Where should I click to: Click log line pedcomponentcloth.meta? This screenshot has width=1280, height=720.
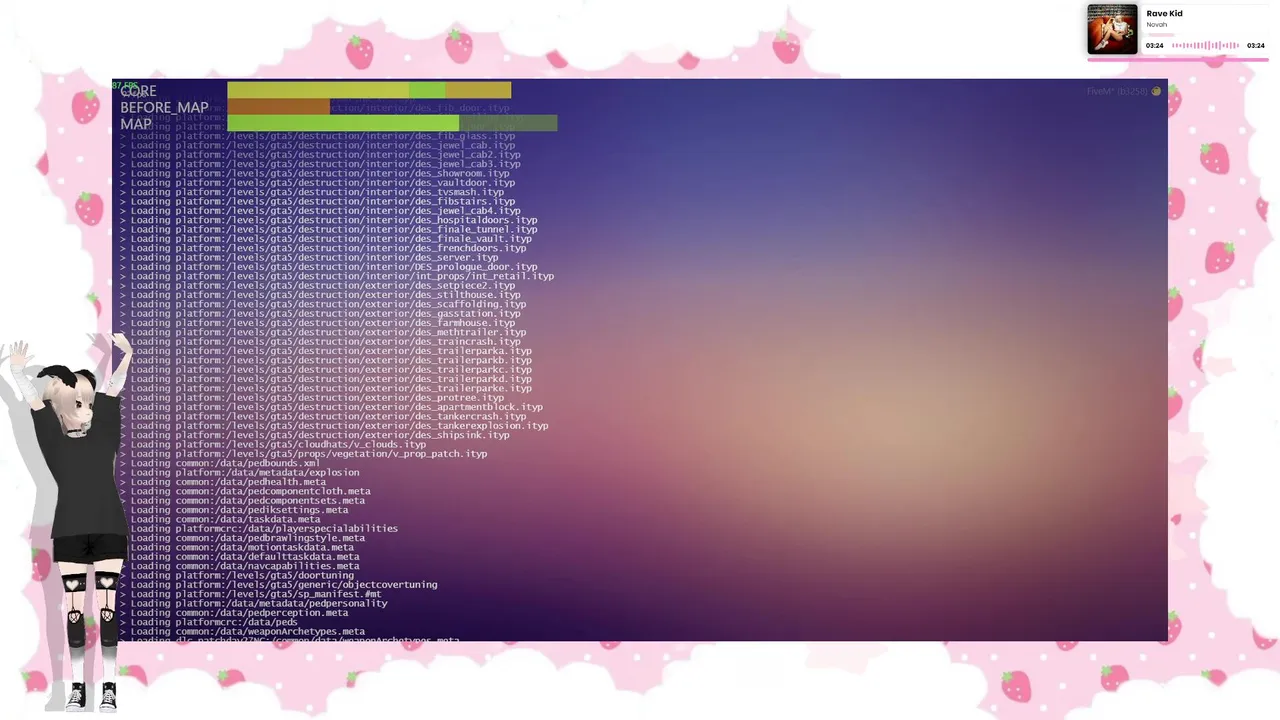point(245,491)
